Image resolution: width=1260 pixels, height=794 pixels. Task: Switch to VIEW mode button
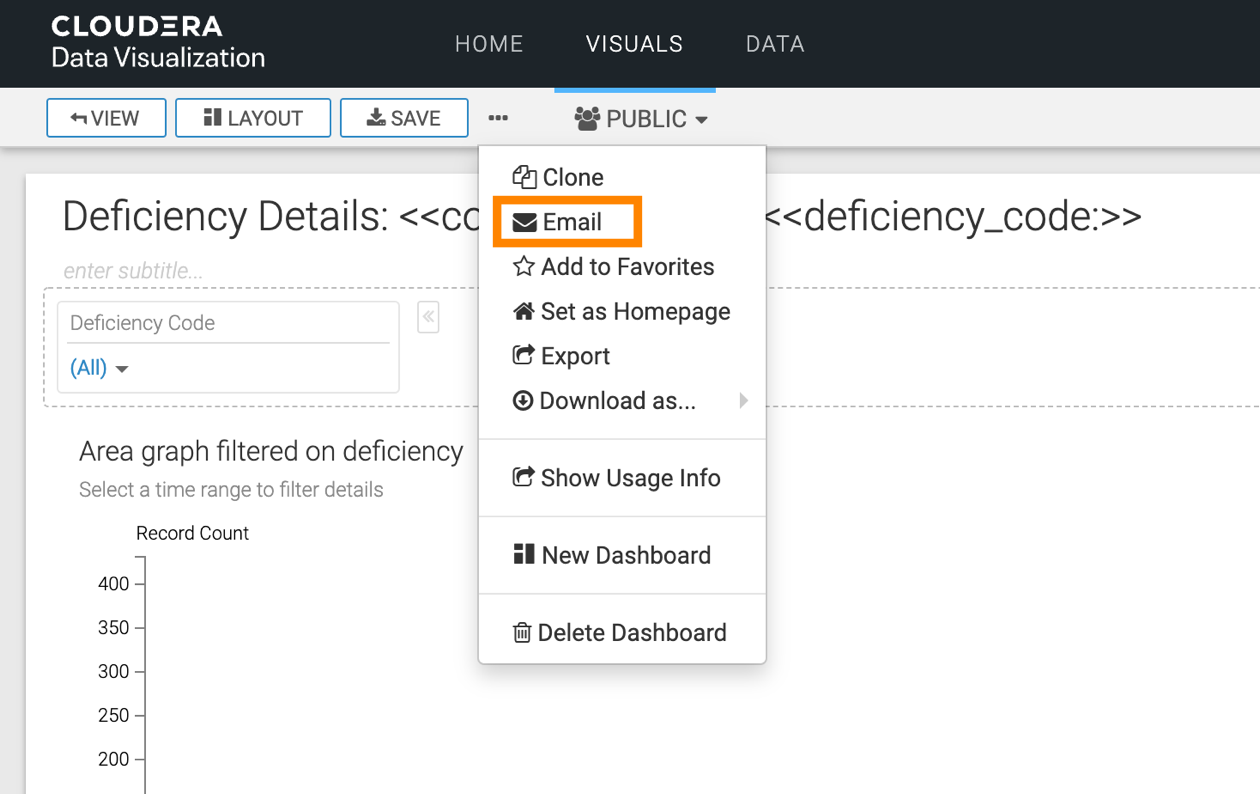click(x=106, y=118)
